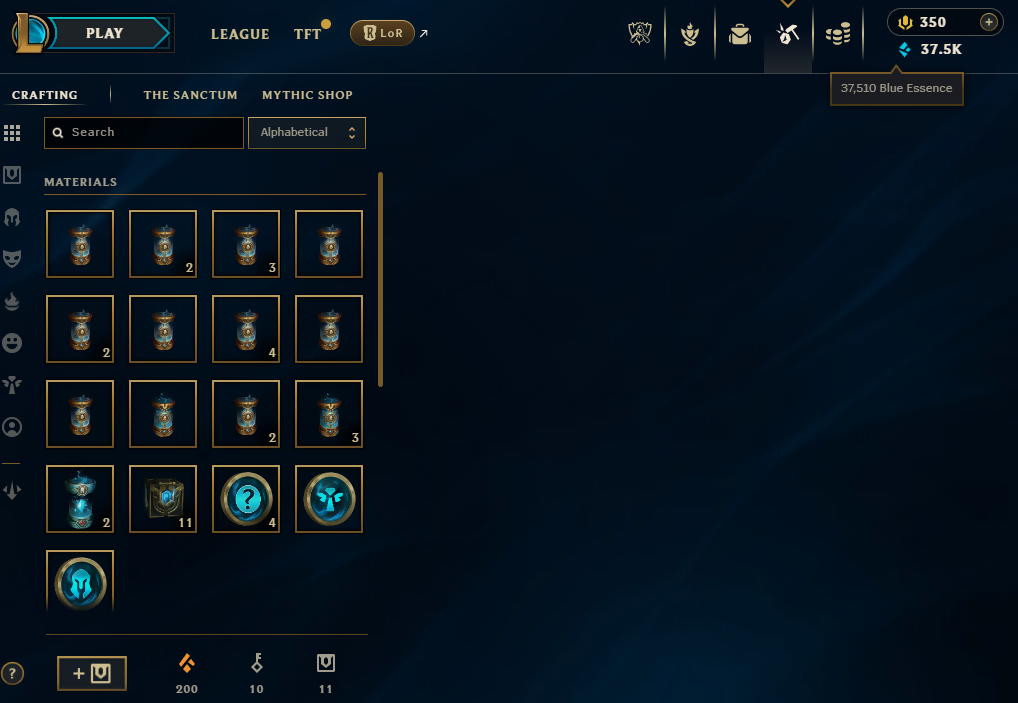
Task: Switch to the Mythic Shop tab
Action: [x=307, y=95]
